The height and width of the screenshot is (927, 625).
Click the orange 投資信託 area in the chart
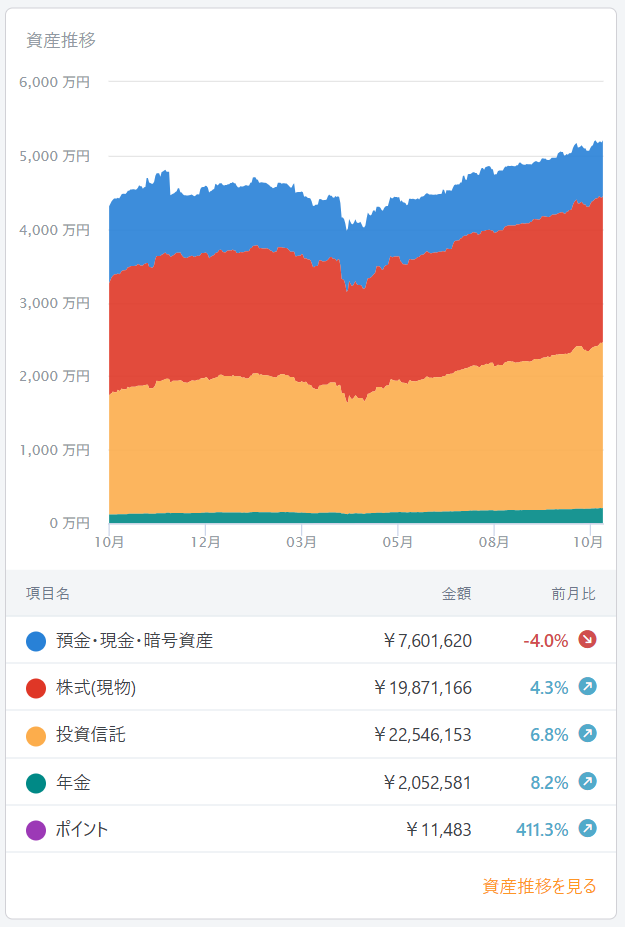coord(300,450)
